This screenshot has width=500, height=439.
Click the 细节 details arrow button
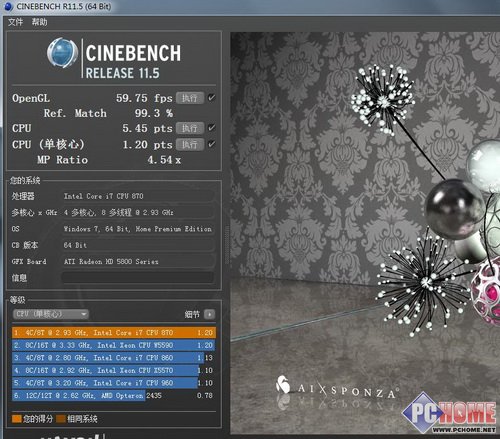coord(209,314)
